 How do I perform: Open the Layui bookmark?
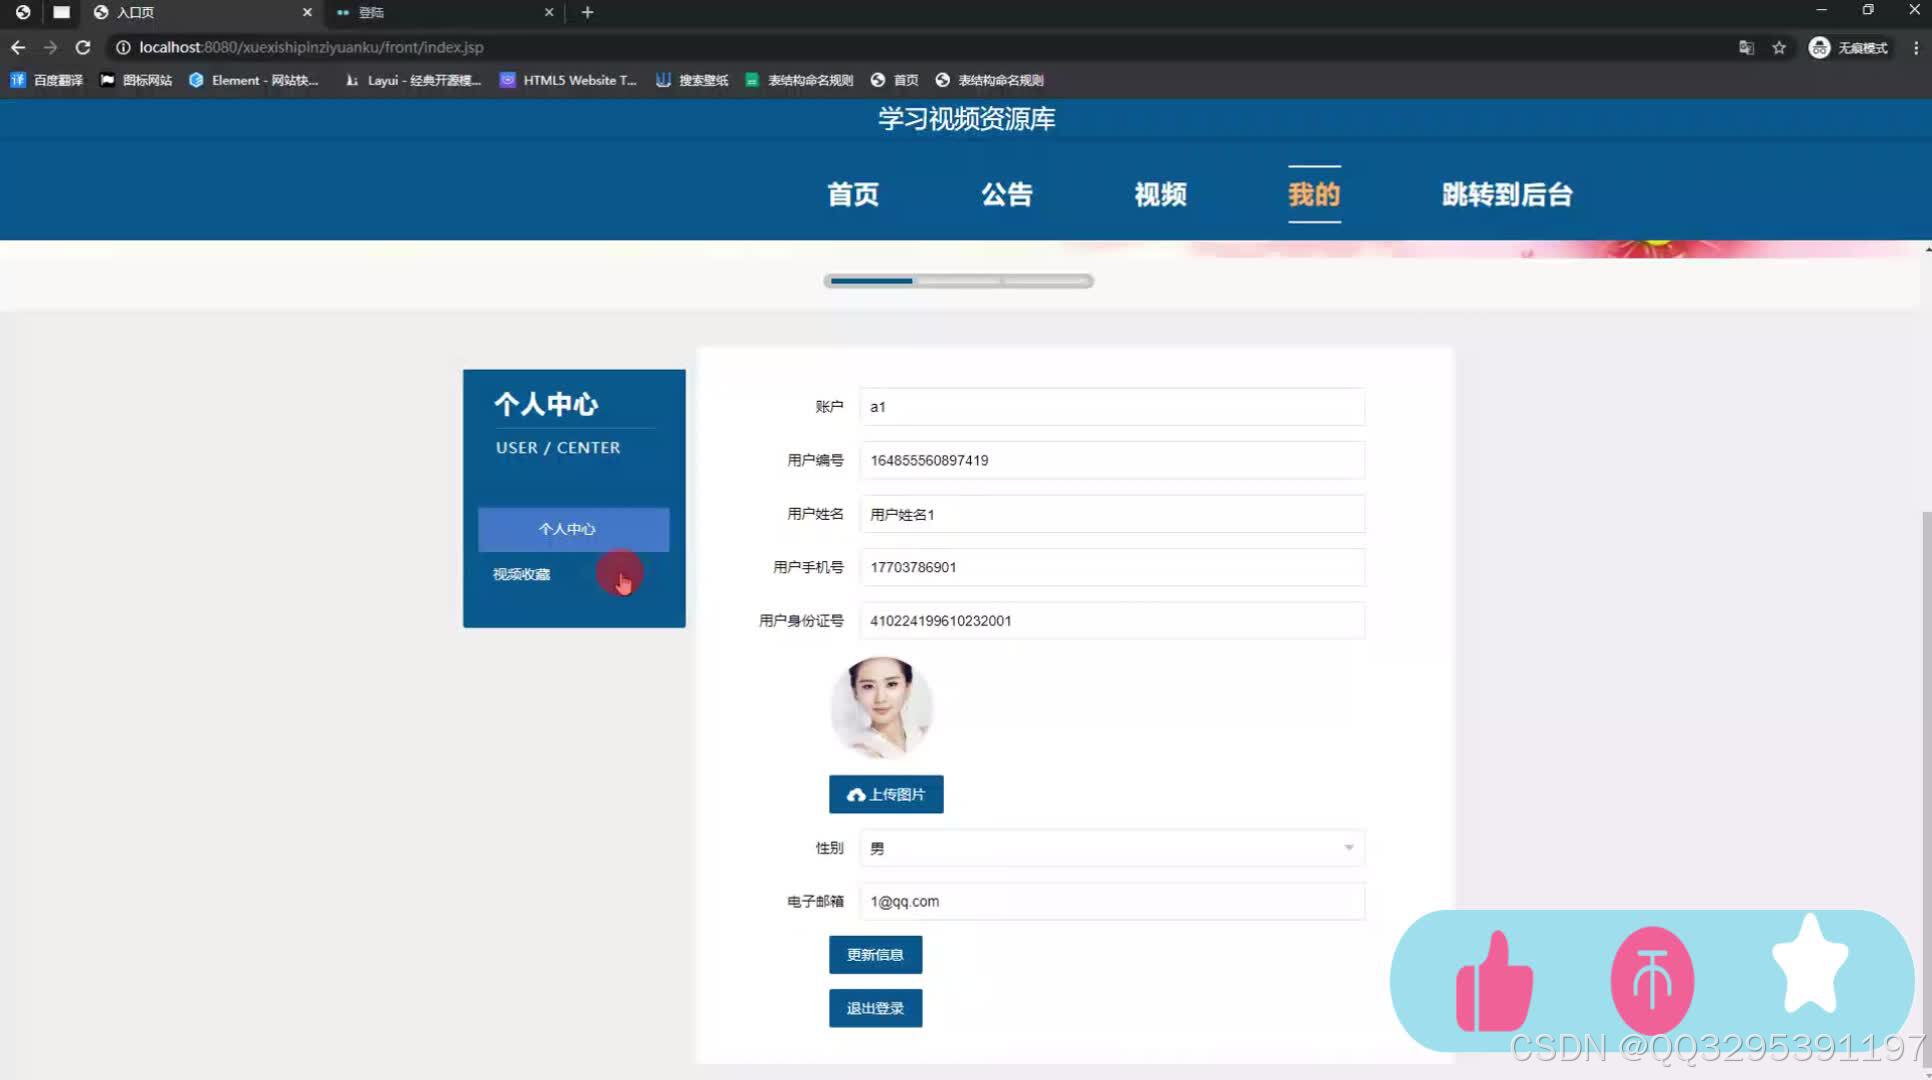point(414,80)
